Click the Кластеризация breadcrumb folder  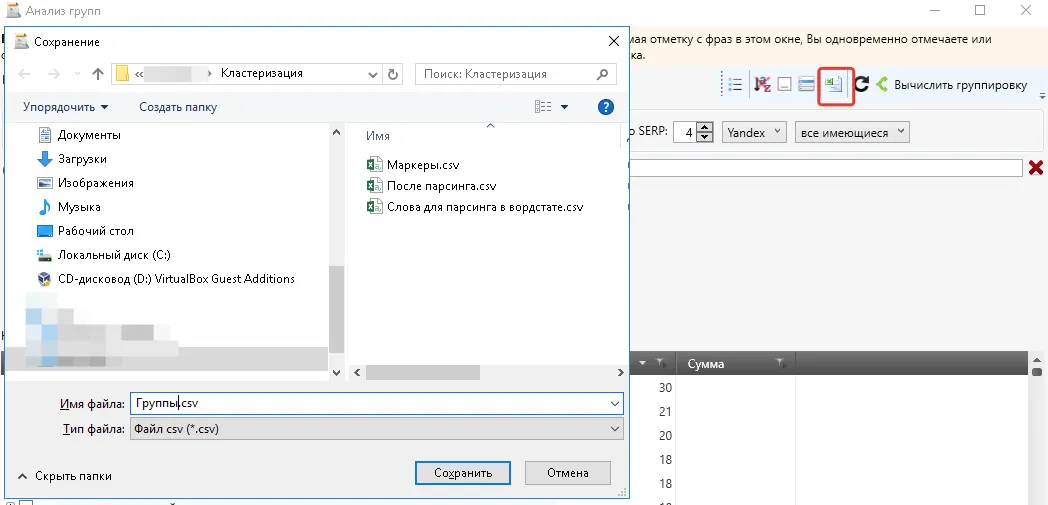coord(261,73)
